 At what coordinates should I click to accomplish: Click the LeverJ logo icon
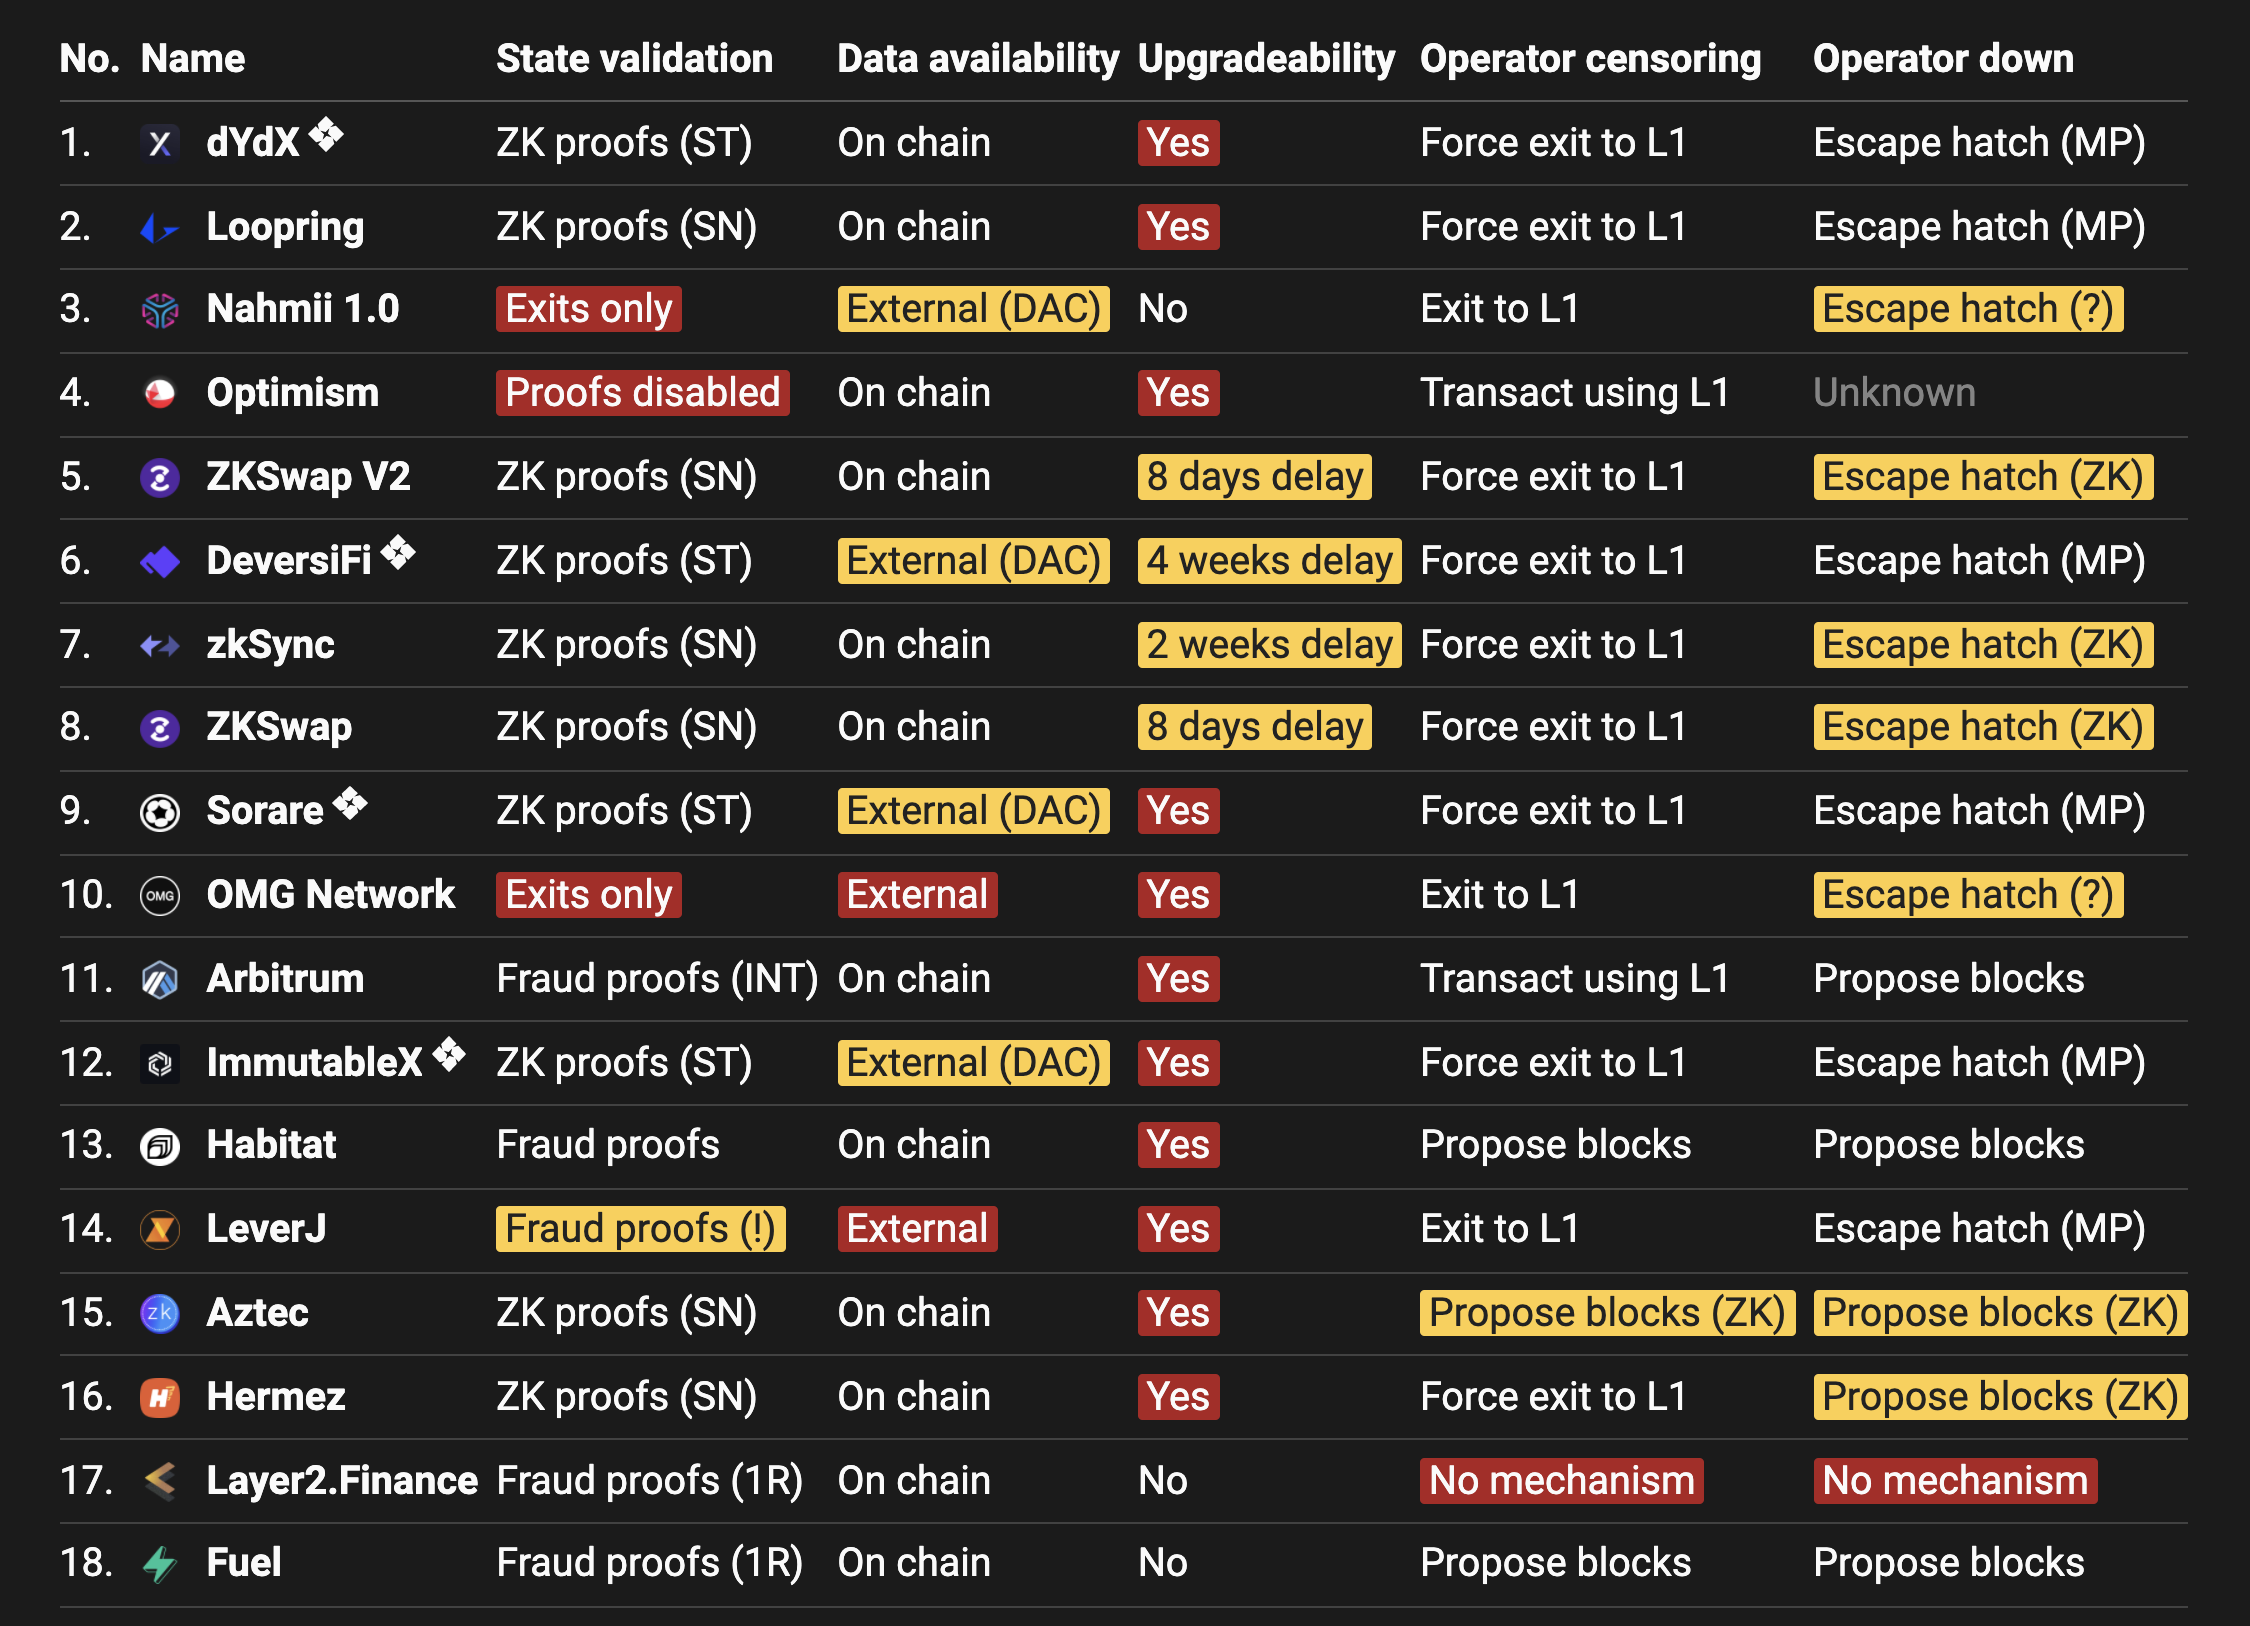tap(160, 1230)
